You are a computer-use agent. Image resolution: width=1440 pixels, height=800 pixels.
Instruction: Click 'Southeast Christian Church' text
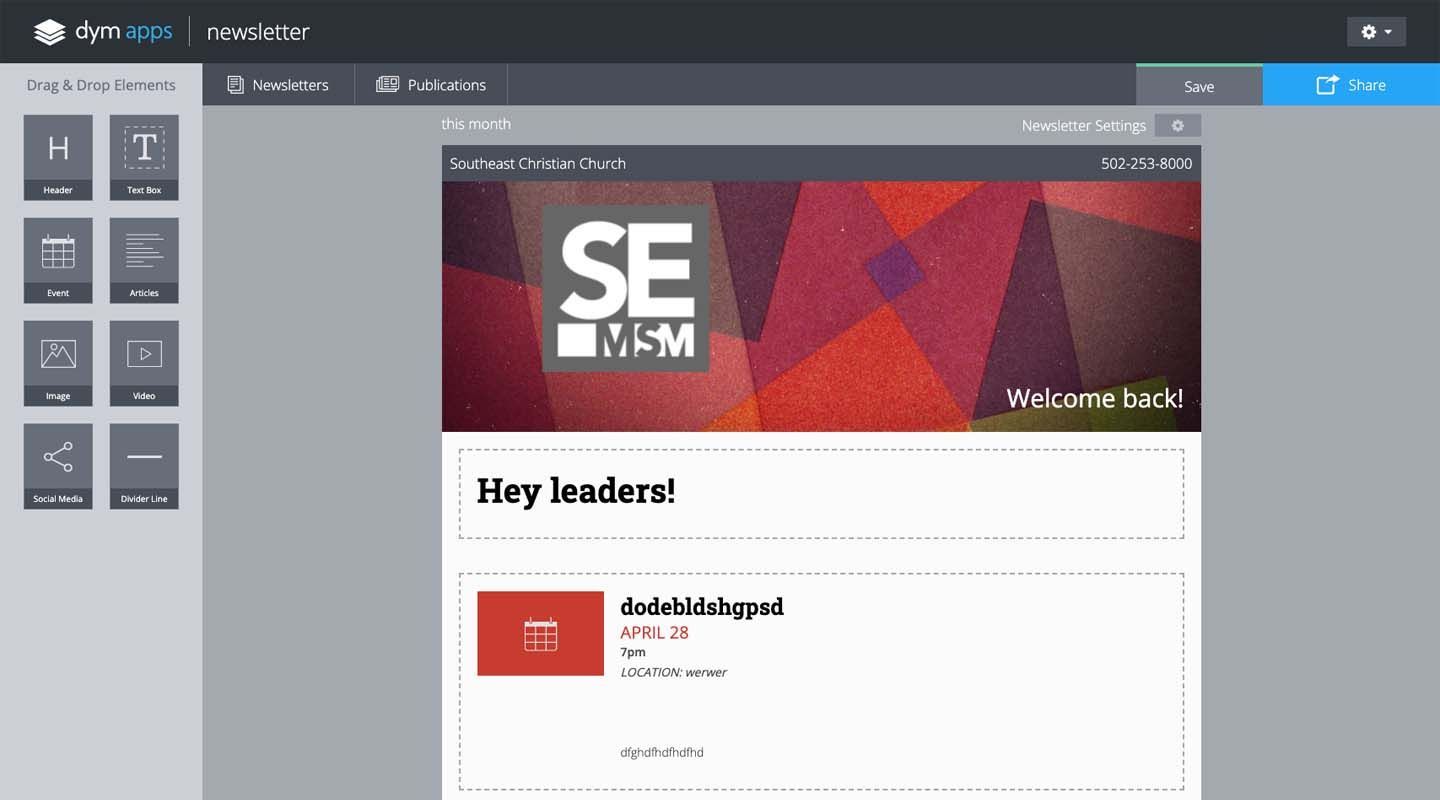(538, 164)
